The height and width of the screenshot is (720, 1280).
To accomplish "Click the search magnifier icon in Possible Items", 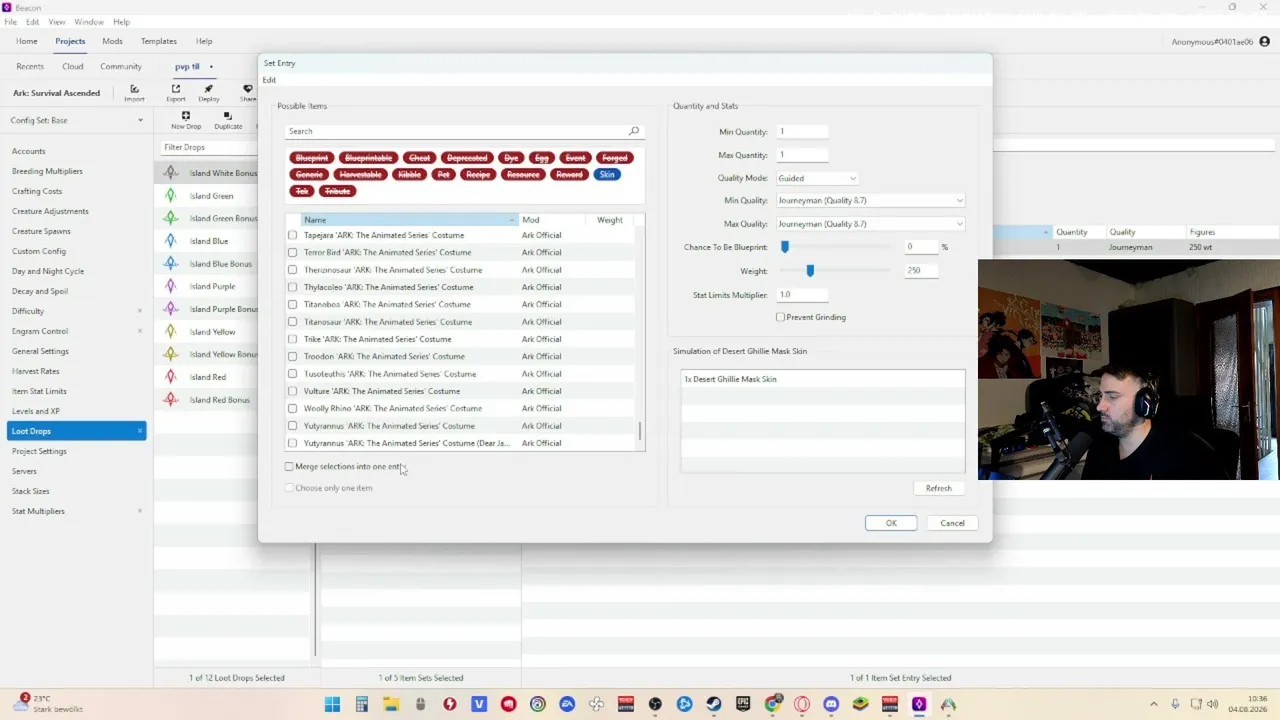I will [634, 131].
